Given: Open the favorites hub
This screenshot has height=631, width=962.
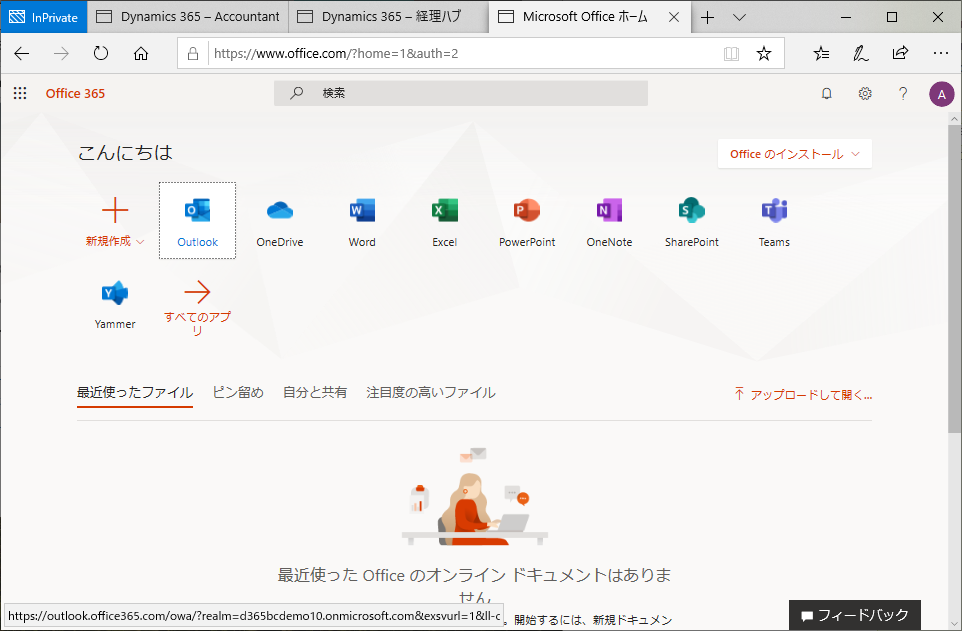Looking at the screenshot, I should click(821, 53).
